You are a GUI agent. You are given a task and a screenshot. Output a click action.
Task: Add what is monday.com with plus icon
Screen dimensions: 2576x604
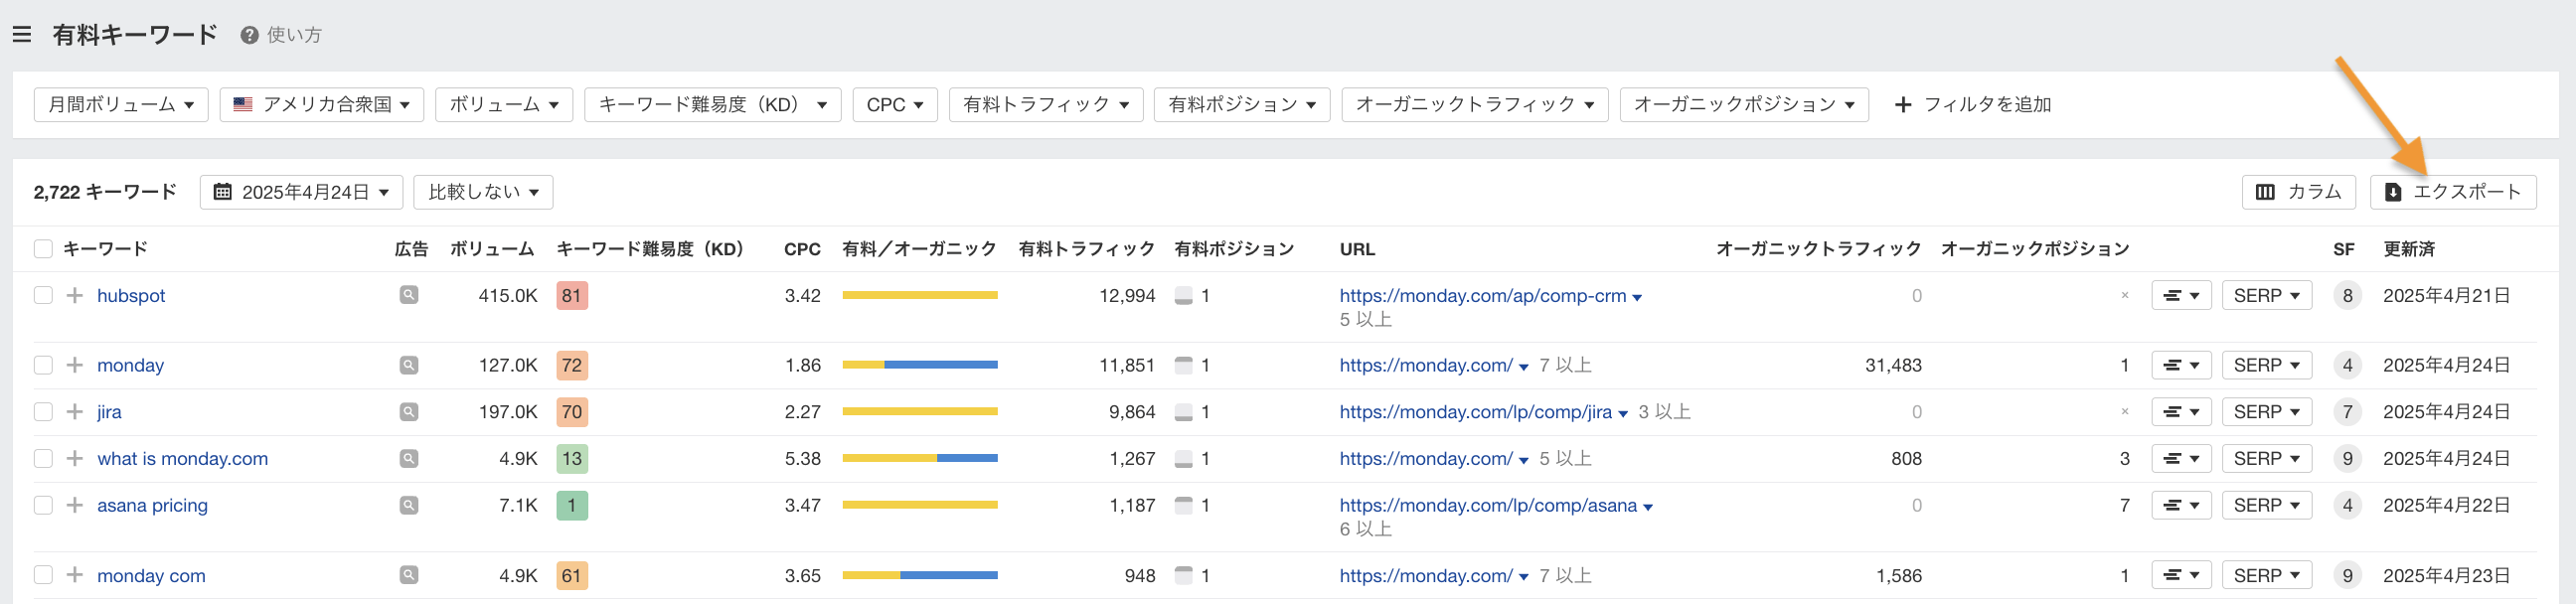[75, 459]
